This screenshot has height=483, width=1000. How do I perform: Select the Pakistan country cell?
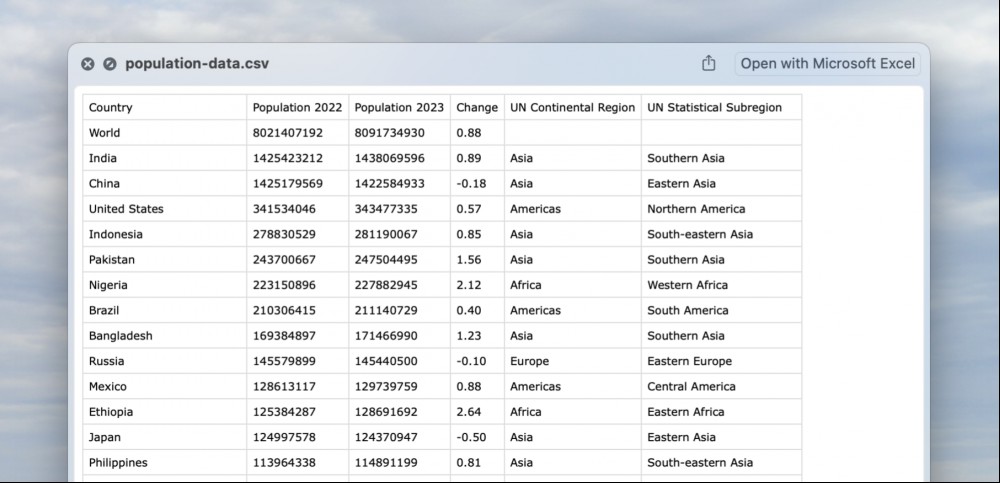[165, 260]
